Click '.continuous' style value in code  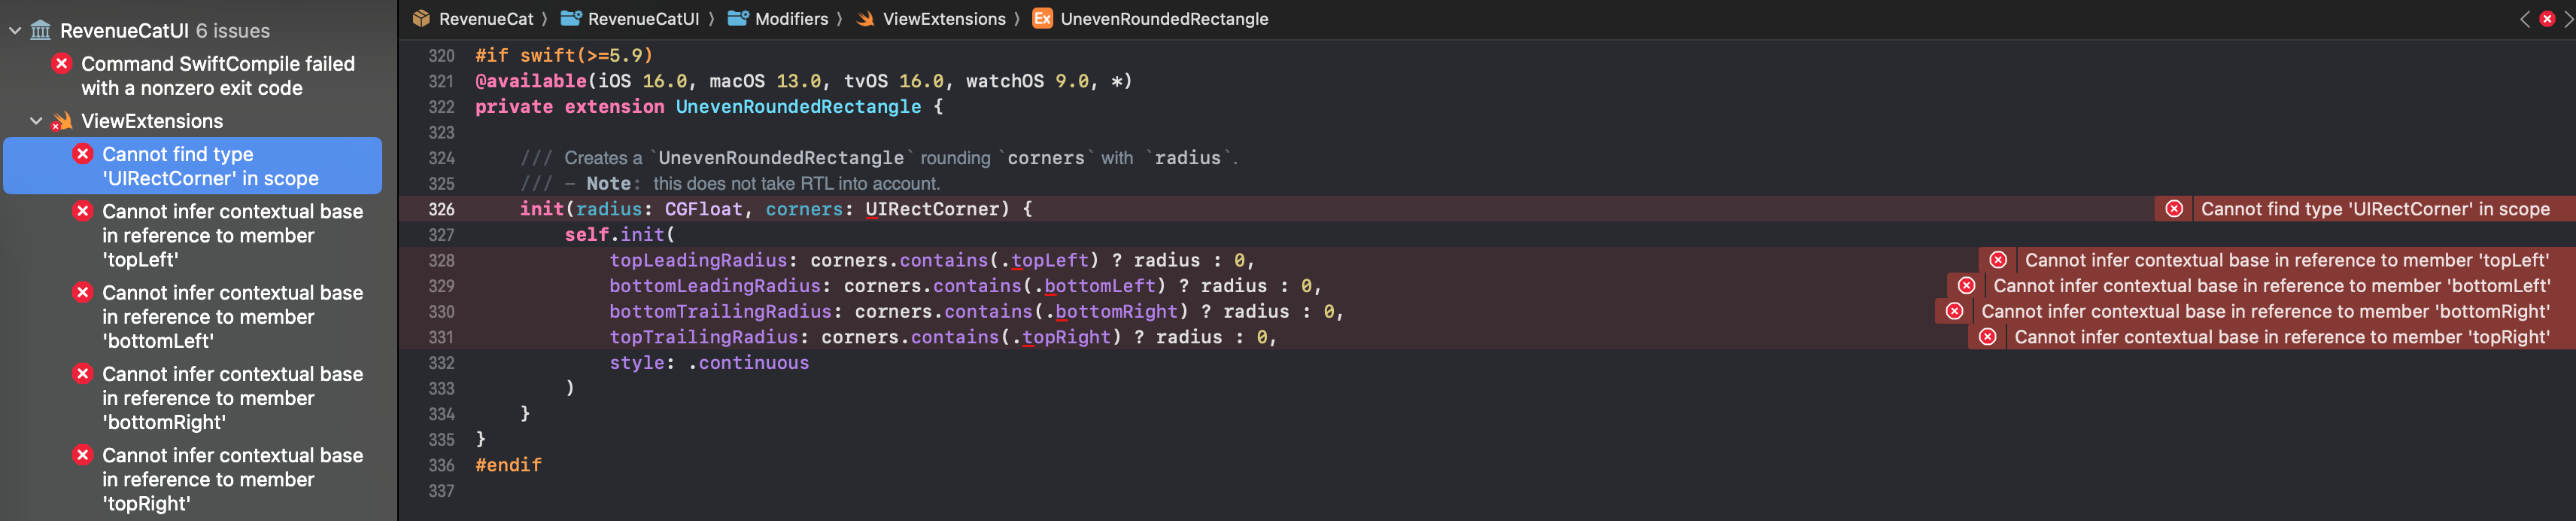tap(748, 363)
